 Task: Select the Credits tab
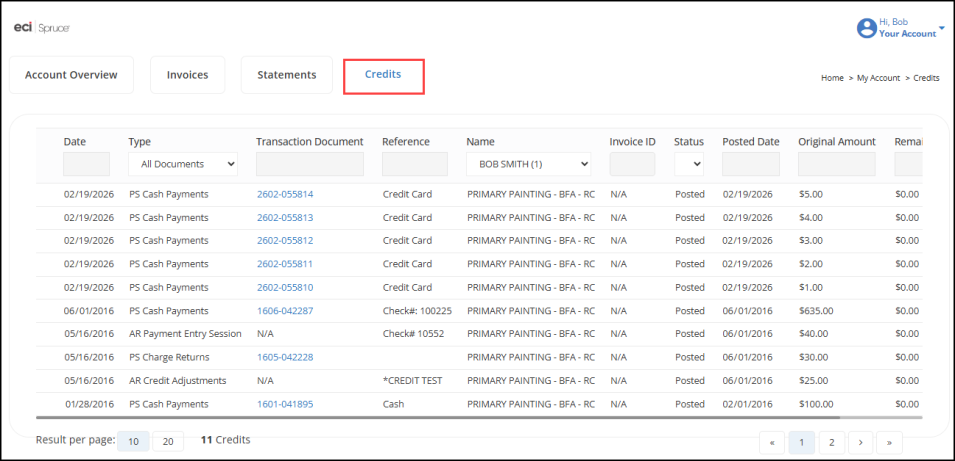(383, 76)
